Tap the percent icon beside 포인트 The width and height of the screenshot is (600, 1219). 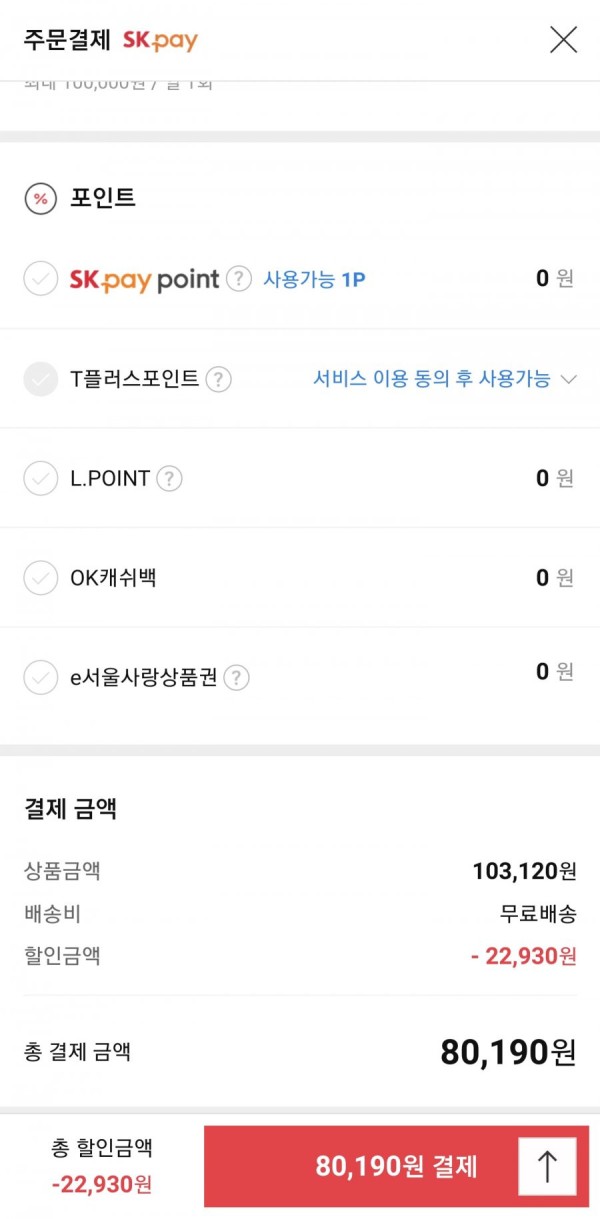[x=41, y=198]
